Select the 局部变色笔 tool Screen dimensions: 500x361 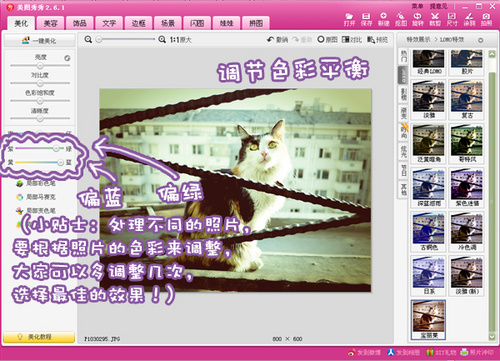click(36, 211)
